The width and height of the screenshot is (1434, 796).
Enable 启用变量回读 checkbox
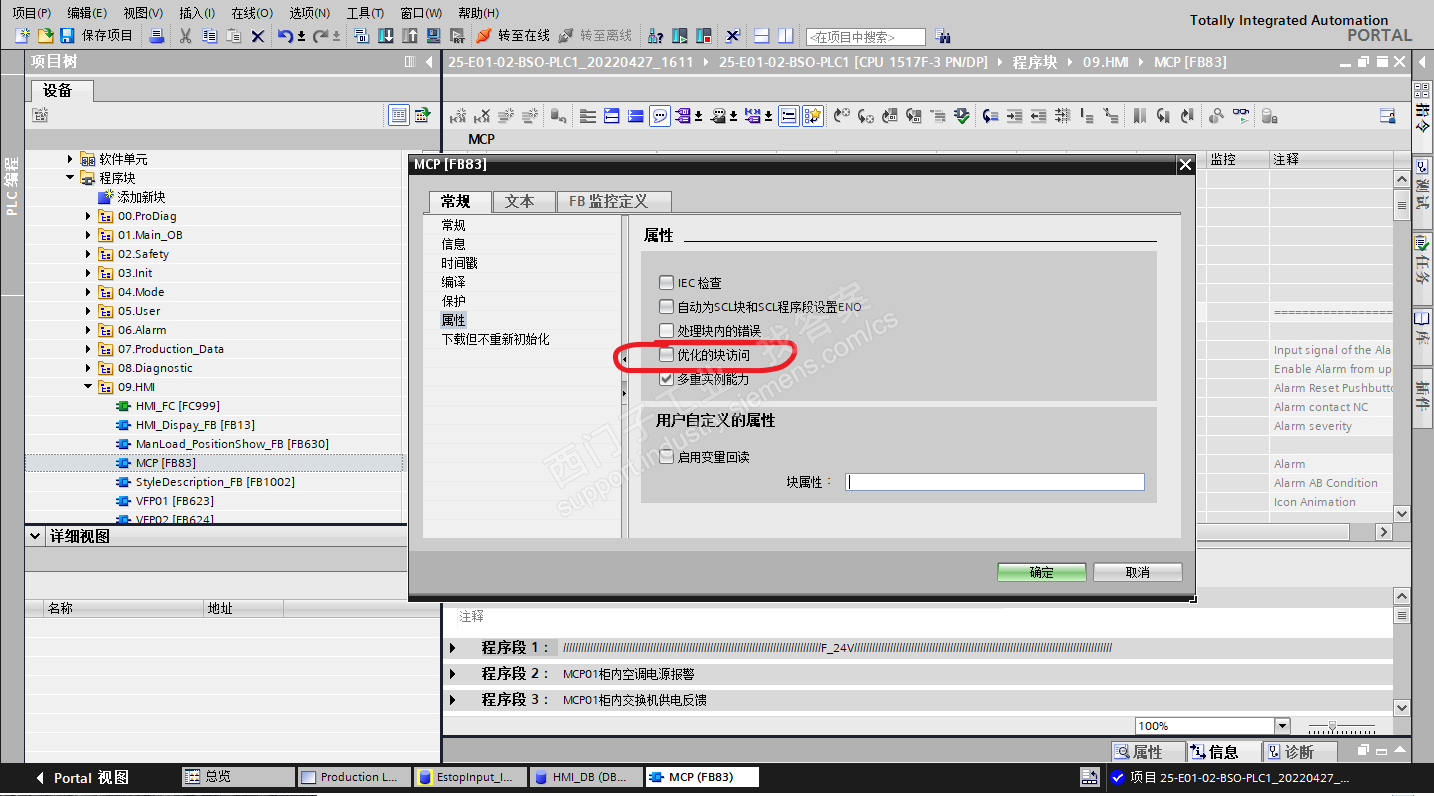point(667,457)
